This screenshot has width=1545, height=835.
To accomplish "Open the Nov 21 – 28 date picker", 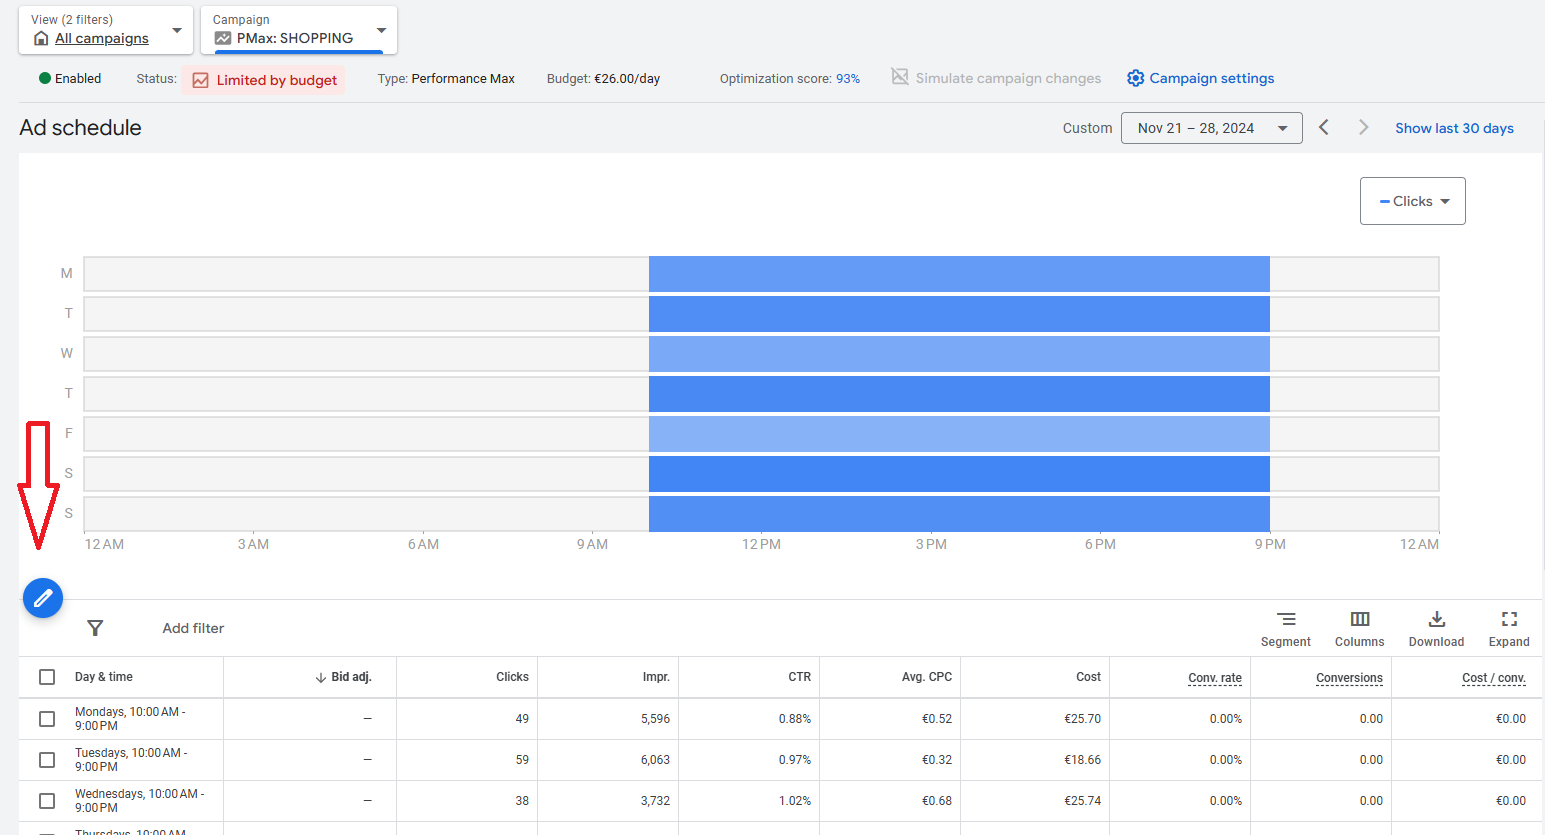I will coord(1211,127).
